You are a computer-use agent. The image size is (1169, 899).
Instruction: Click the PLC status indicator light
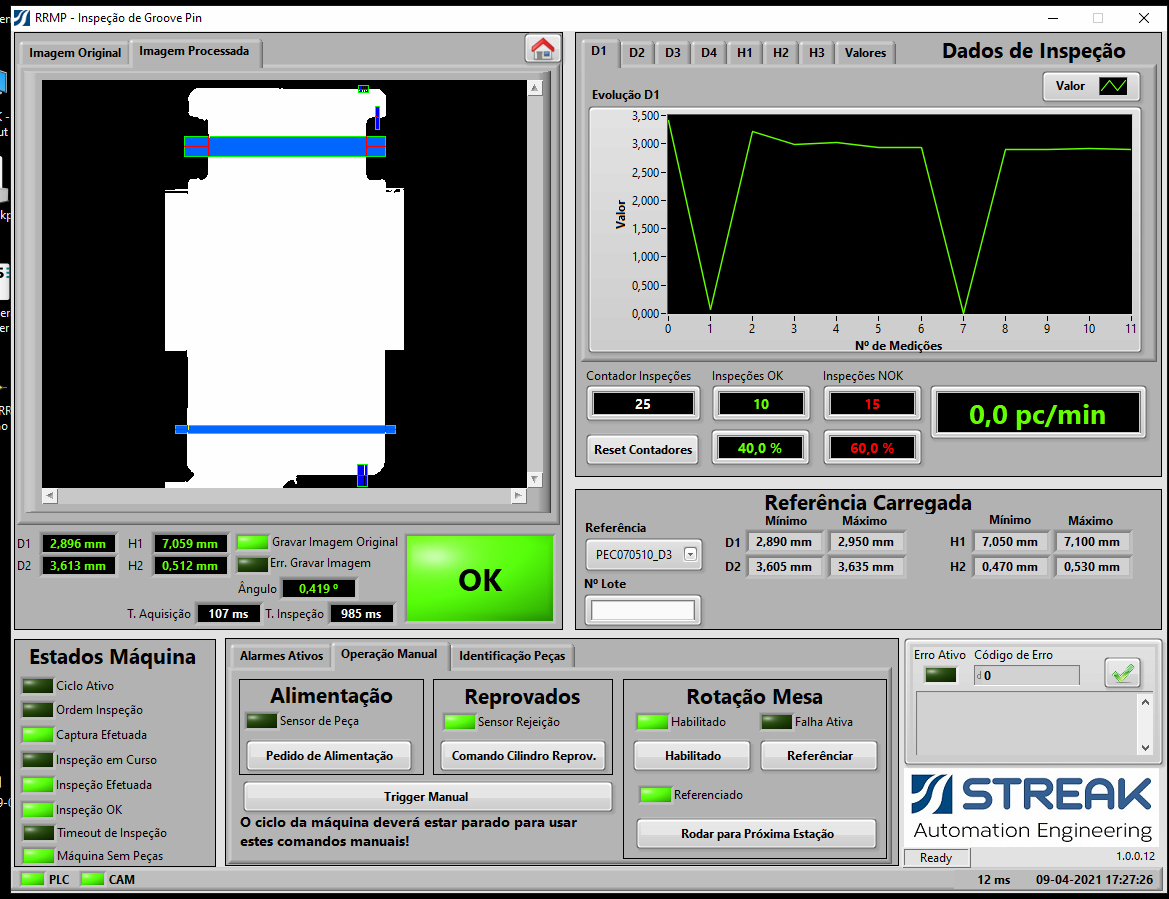[x=32, y=880]
